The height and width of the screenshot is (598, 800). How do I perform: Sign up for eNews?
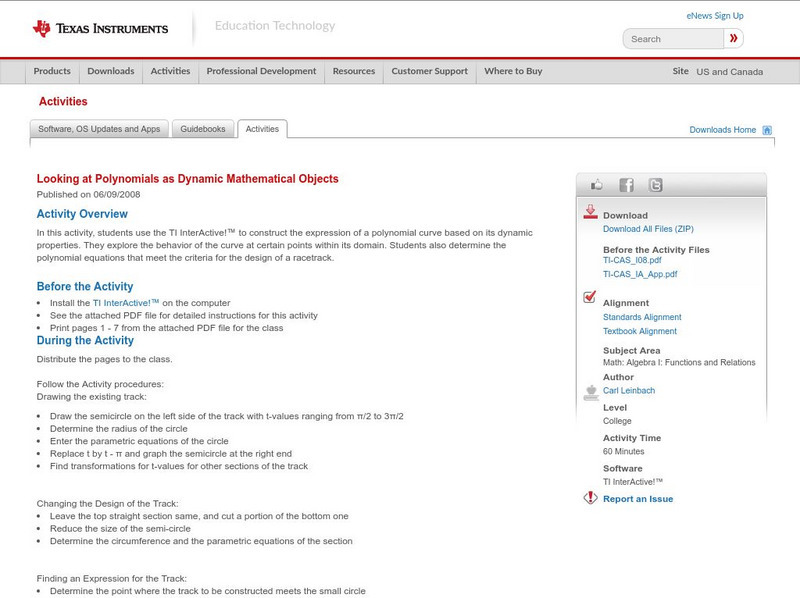pos(713,15)
